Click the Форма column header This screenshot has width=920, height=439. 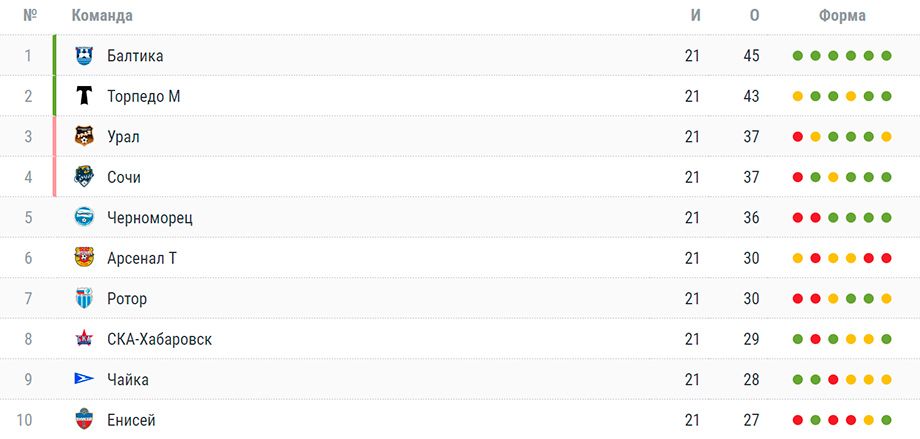[842, 15]
